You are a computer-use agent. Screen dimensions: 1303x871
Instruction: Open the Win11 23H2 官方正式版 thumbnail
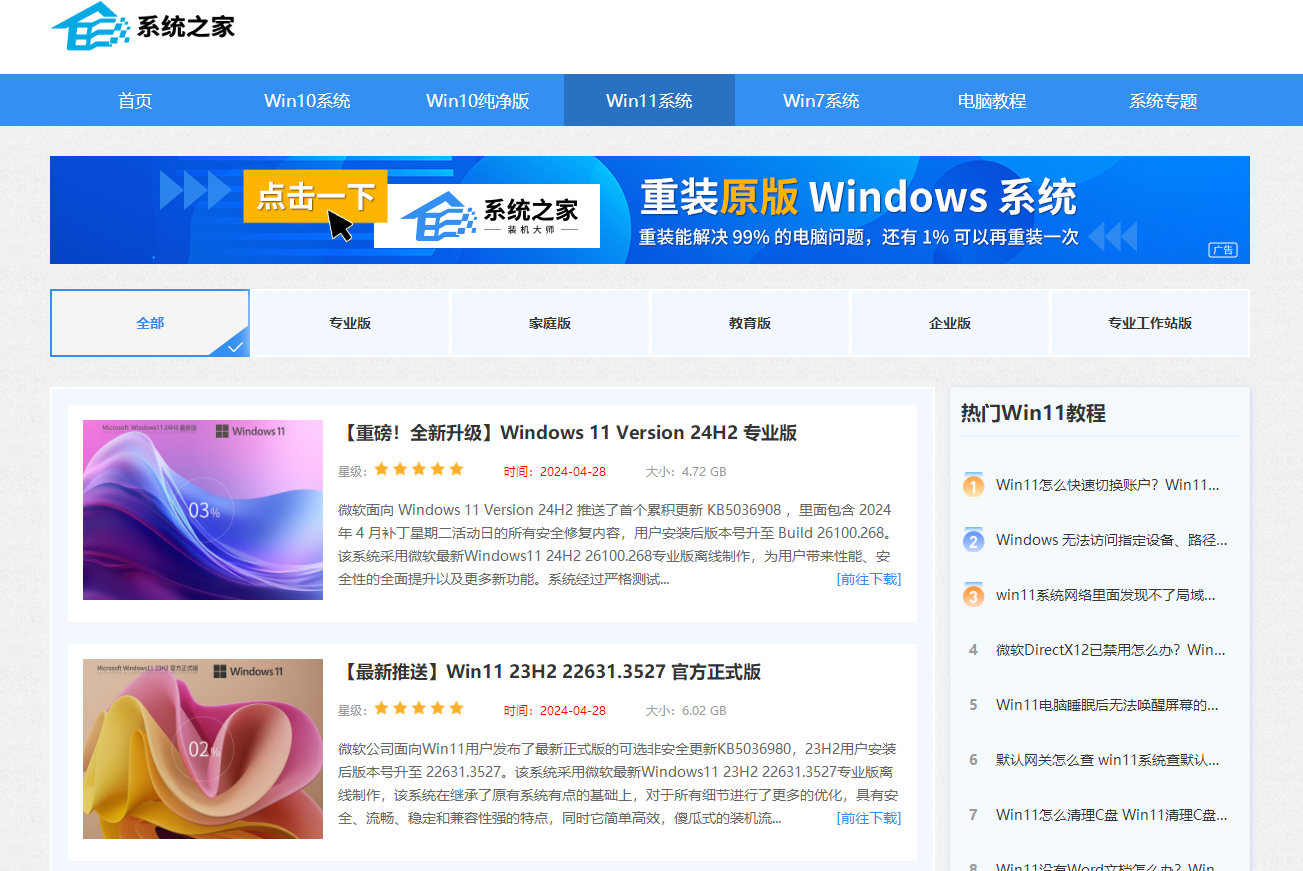click(x=203, y=749)
